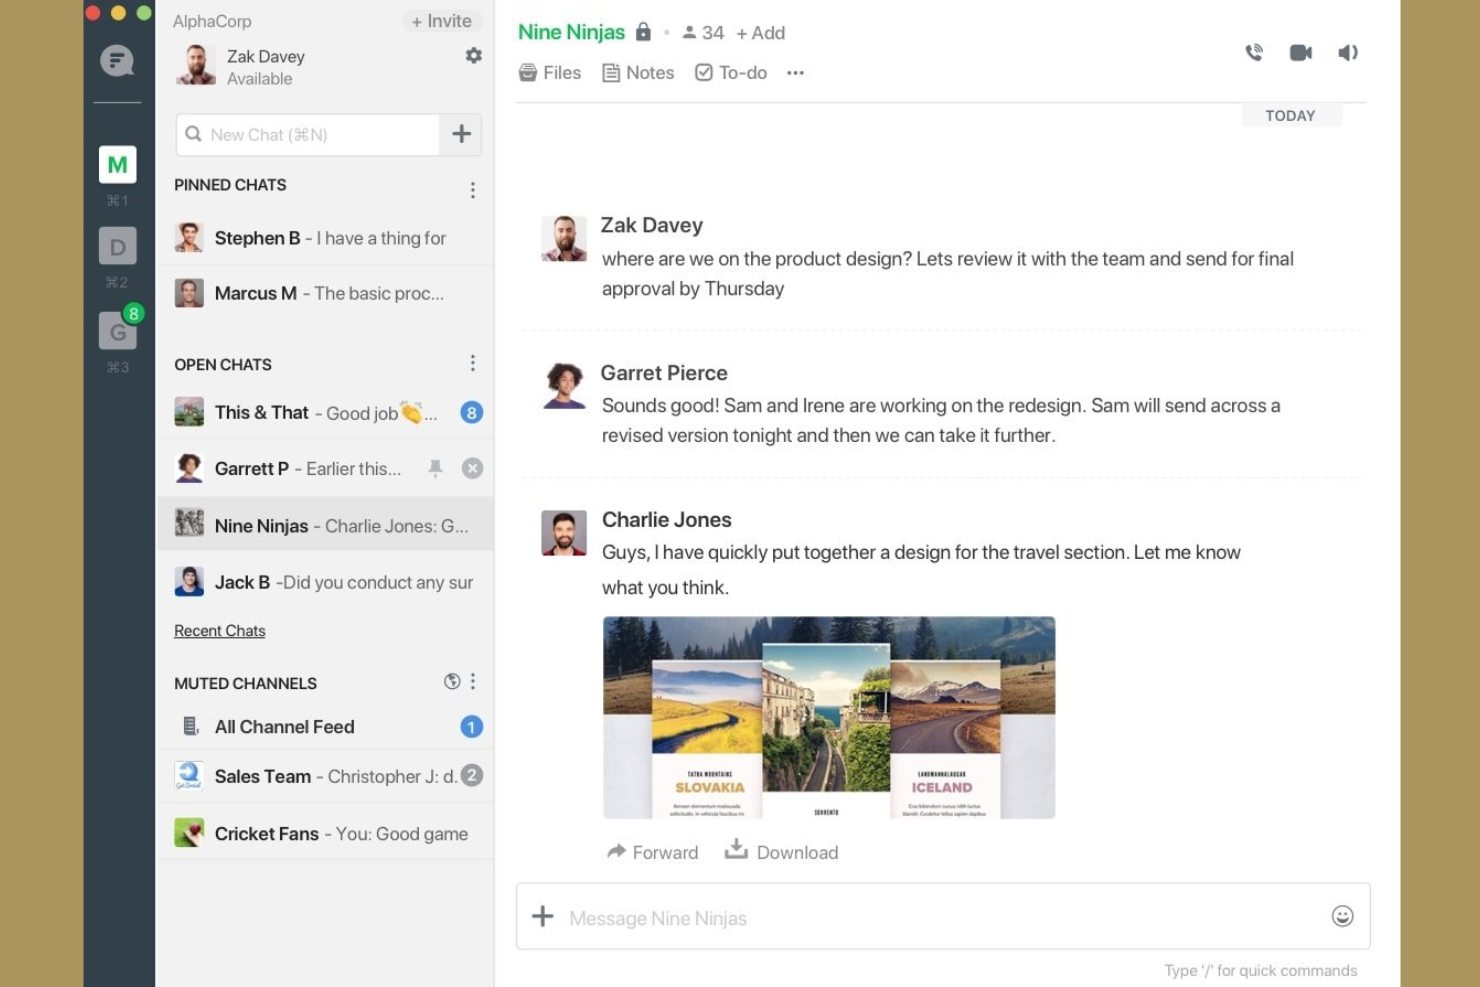Unpin the Garrett P chat

(x=436, y=467)
